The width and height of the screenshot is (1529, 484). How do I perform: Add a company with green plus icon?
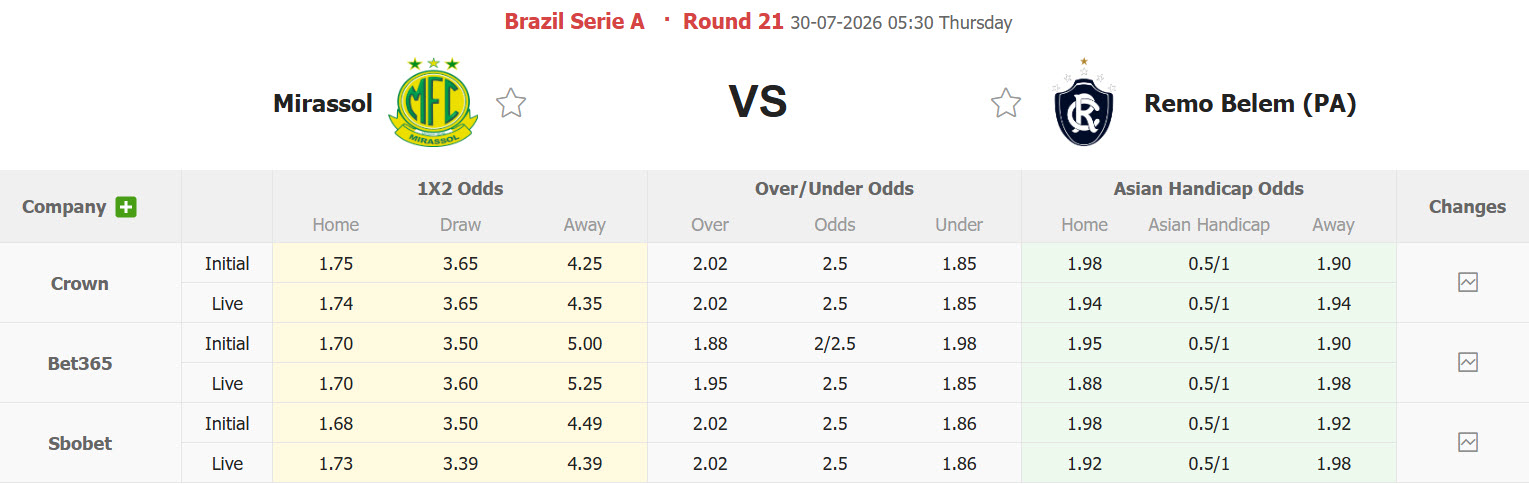click(126, 207)
